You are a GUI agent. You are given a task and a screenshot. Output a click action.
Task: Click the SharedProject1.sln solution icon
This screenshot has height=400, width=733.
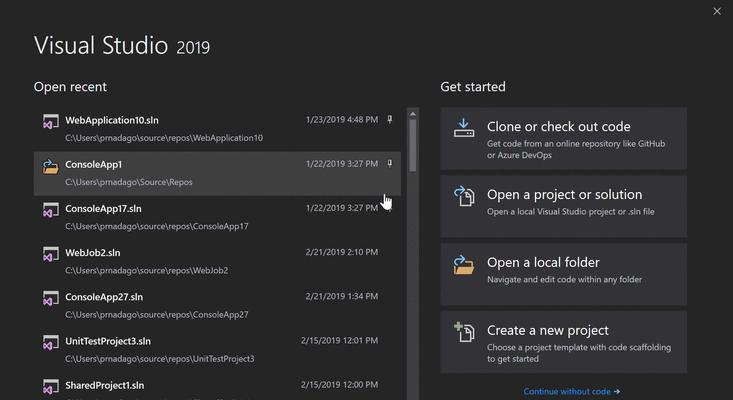(x=50, y=386)
